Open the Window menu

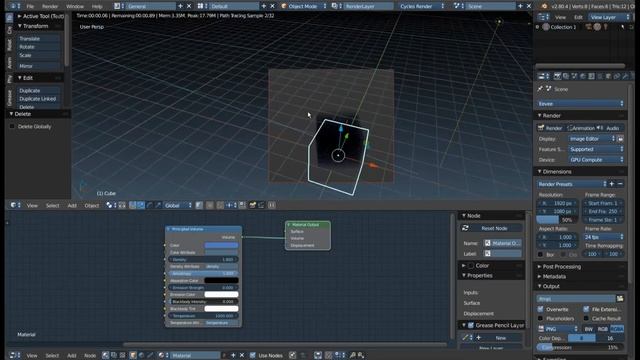[x=75, y=7]
